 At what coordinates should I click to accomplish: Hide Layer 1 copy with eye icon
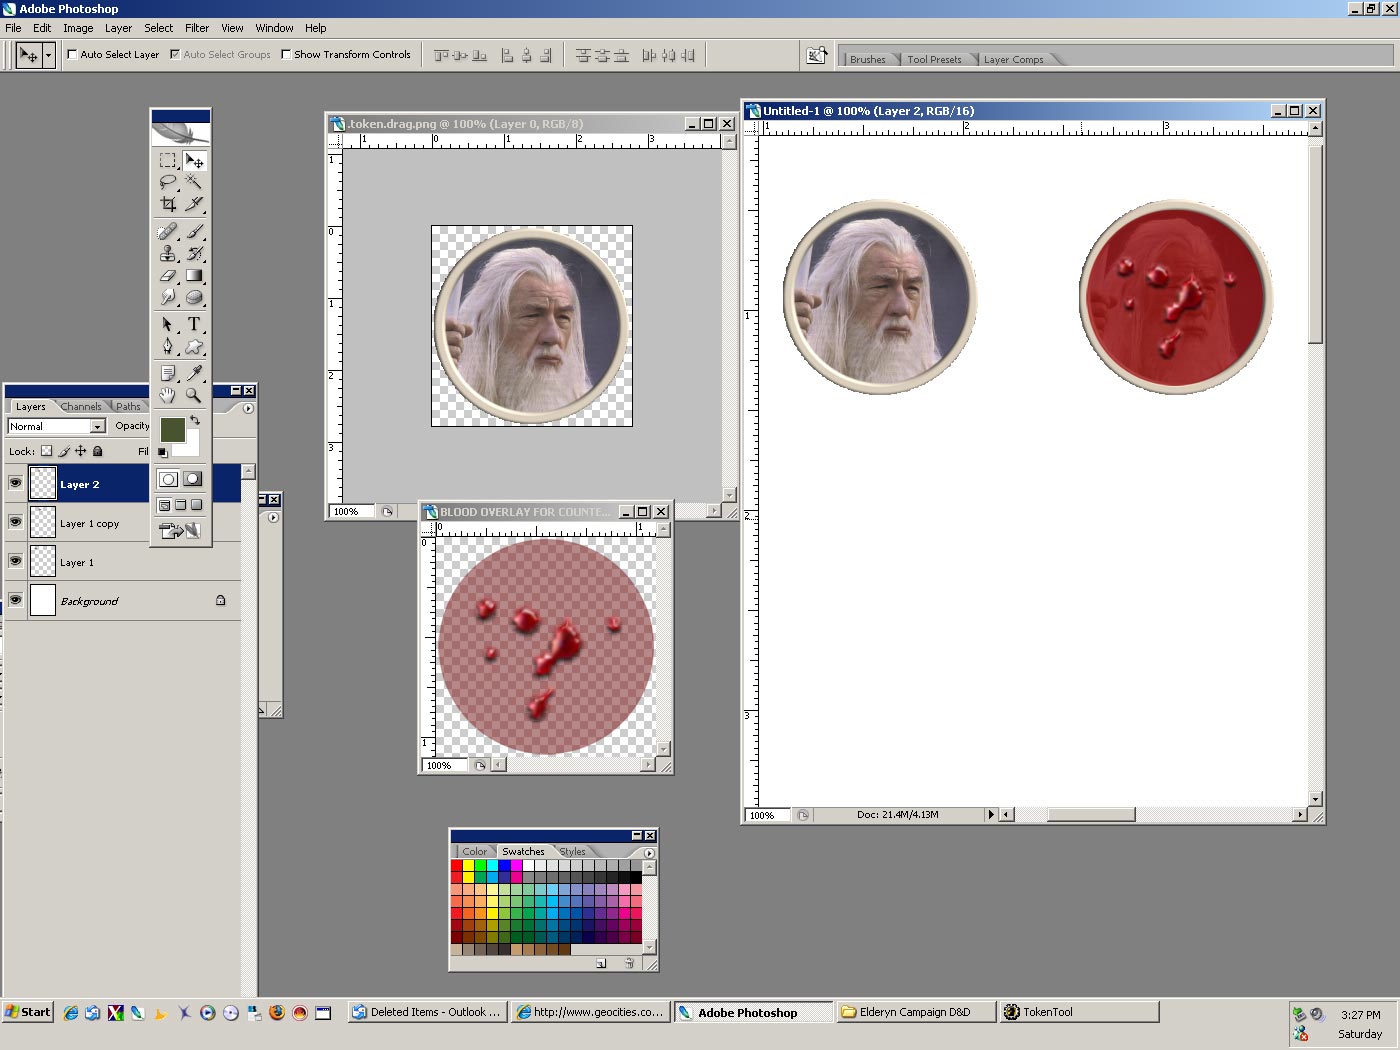pyautogui.click(x=15, y=522)
